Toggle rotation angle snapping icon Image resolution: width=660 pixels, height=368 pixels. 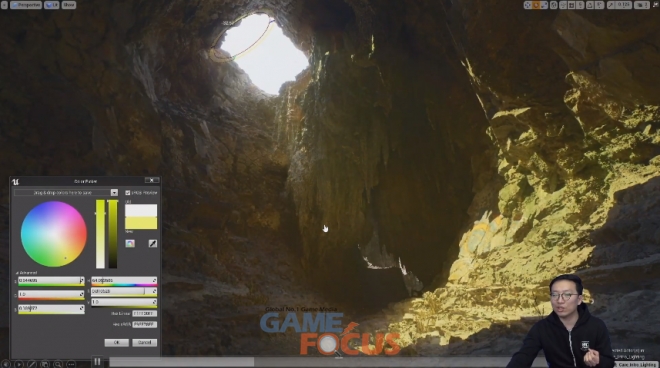(590, 5)
